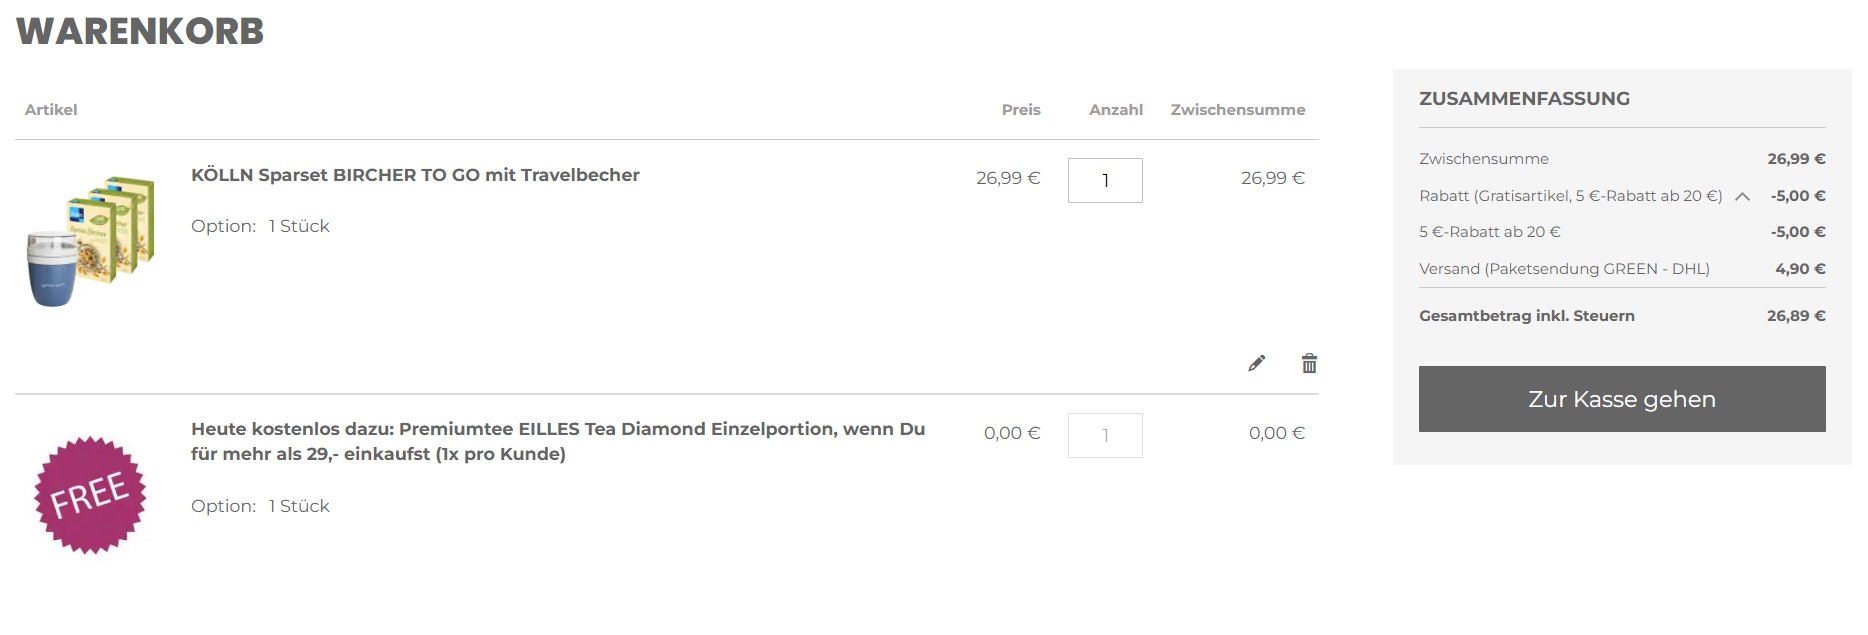Viewport: 1868px width, 635px height.
Task: Click the Versand (Paketsendung GREEN - DHL) line
Action: pos(1564,269)
